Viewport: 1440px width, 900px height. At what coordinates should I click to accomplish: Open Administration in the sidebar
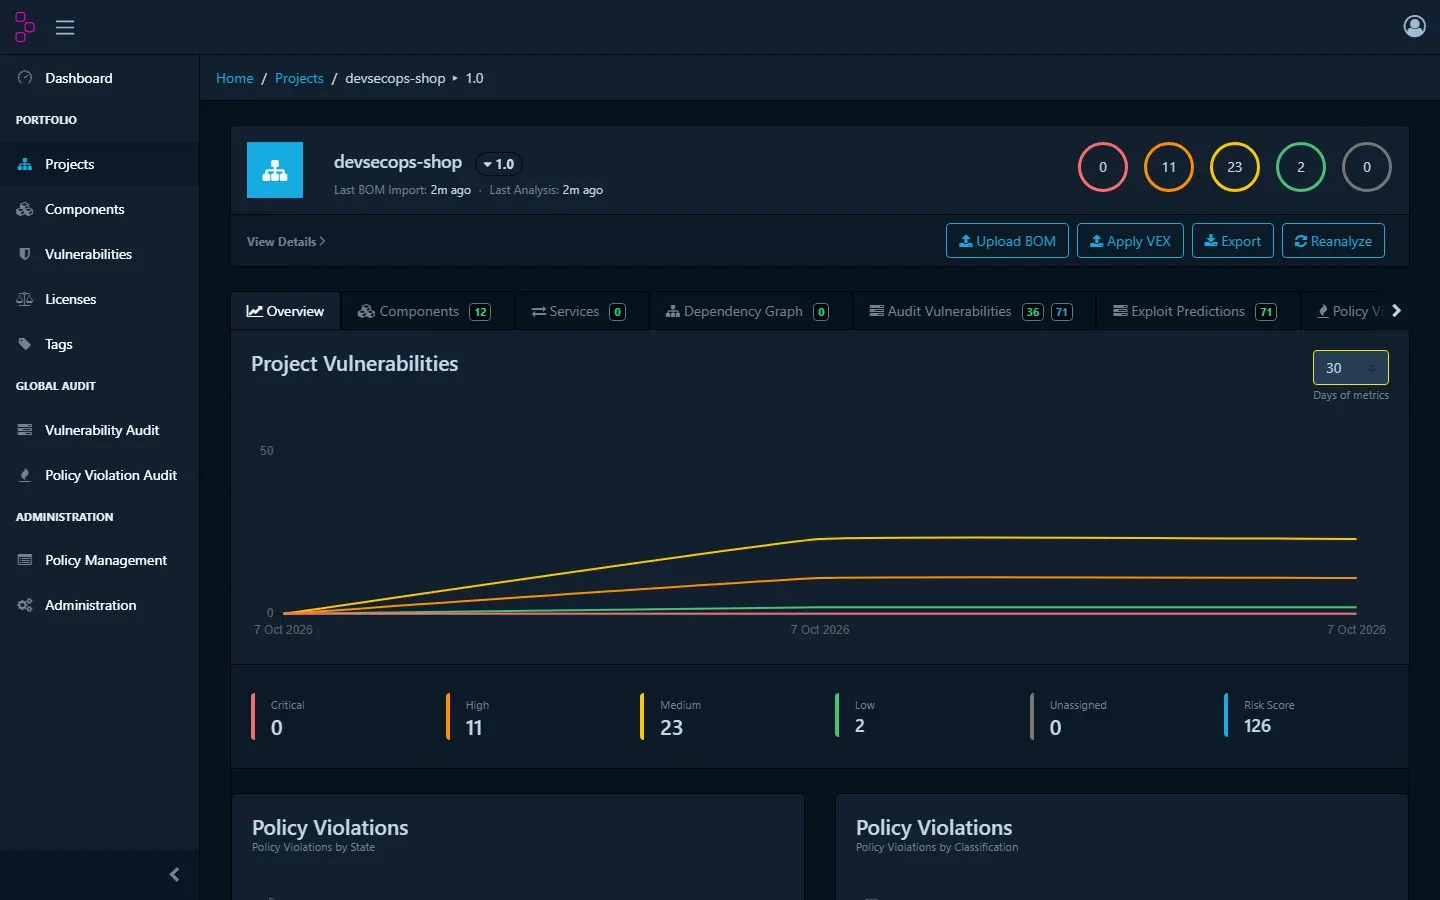tap(100, 605)
